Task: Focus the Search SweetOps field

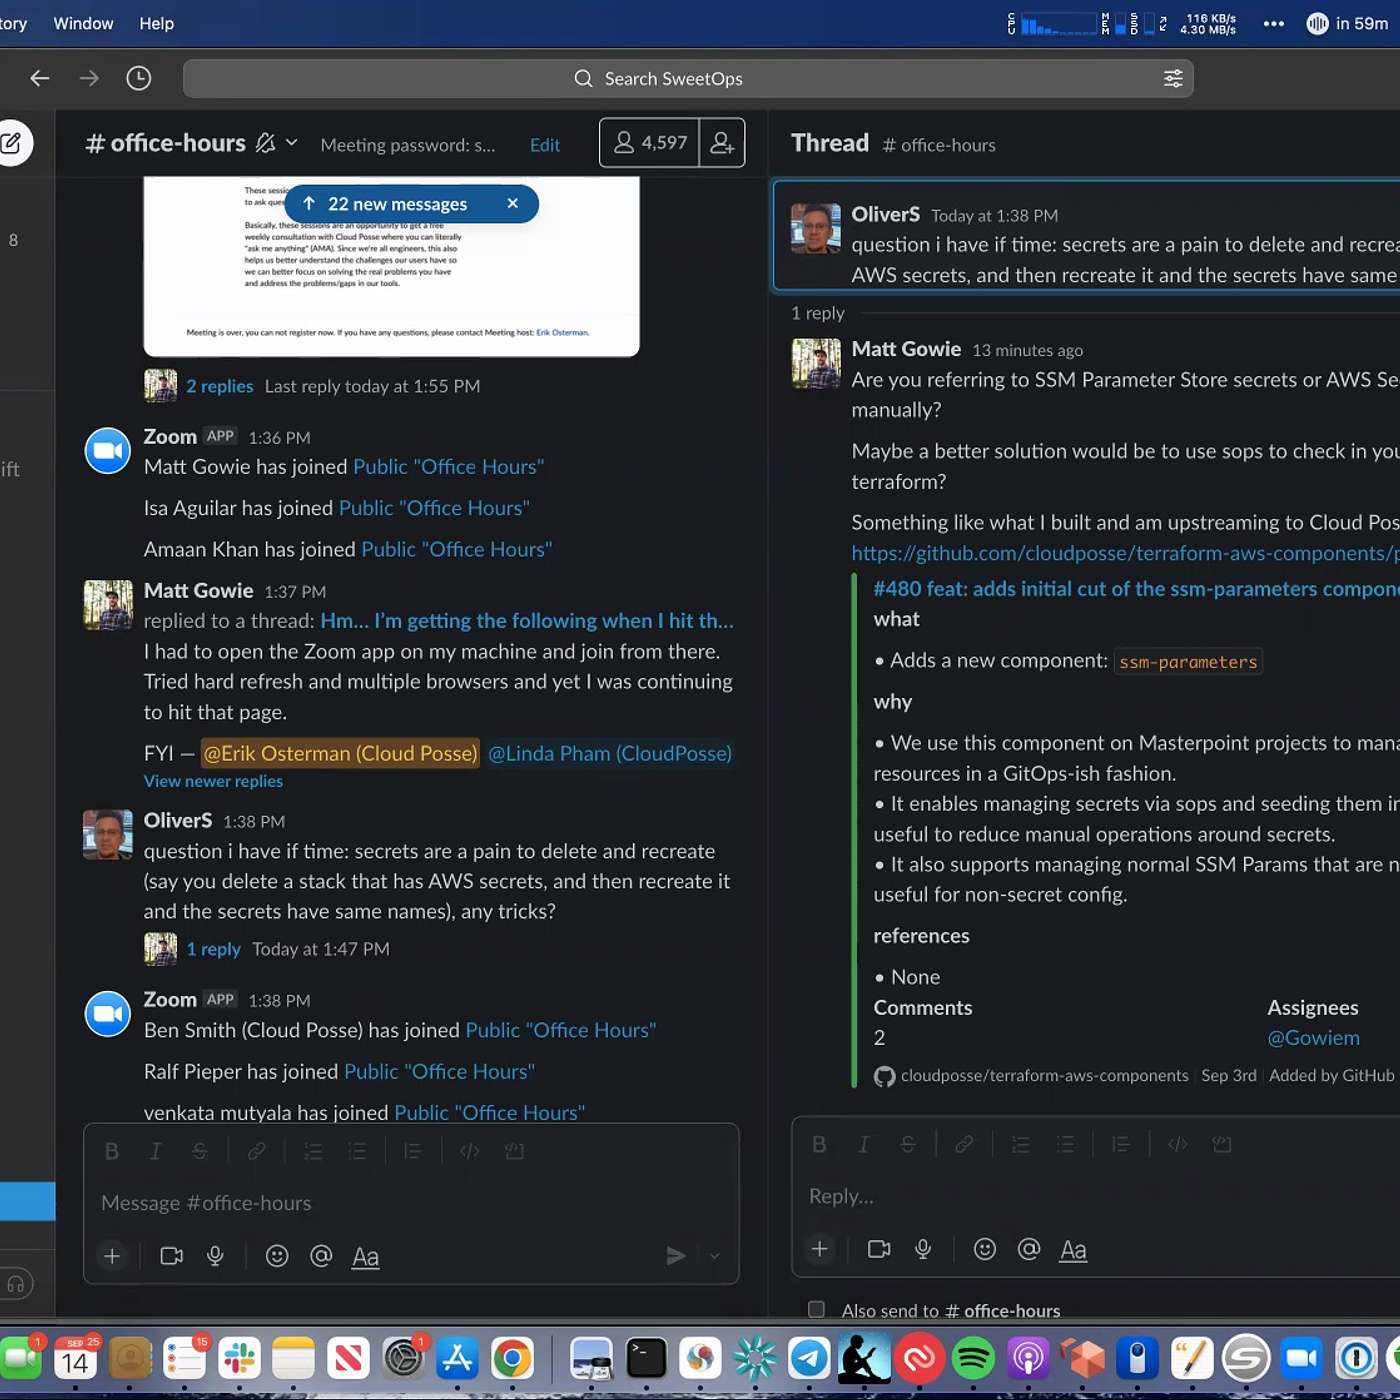Action: click(688, 78)
